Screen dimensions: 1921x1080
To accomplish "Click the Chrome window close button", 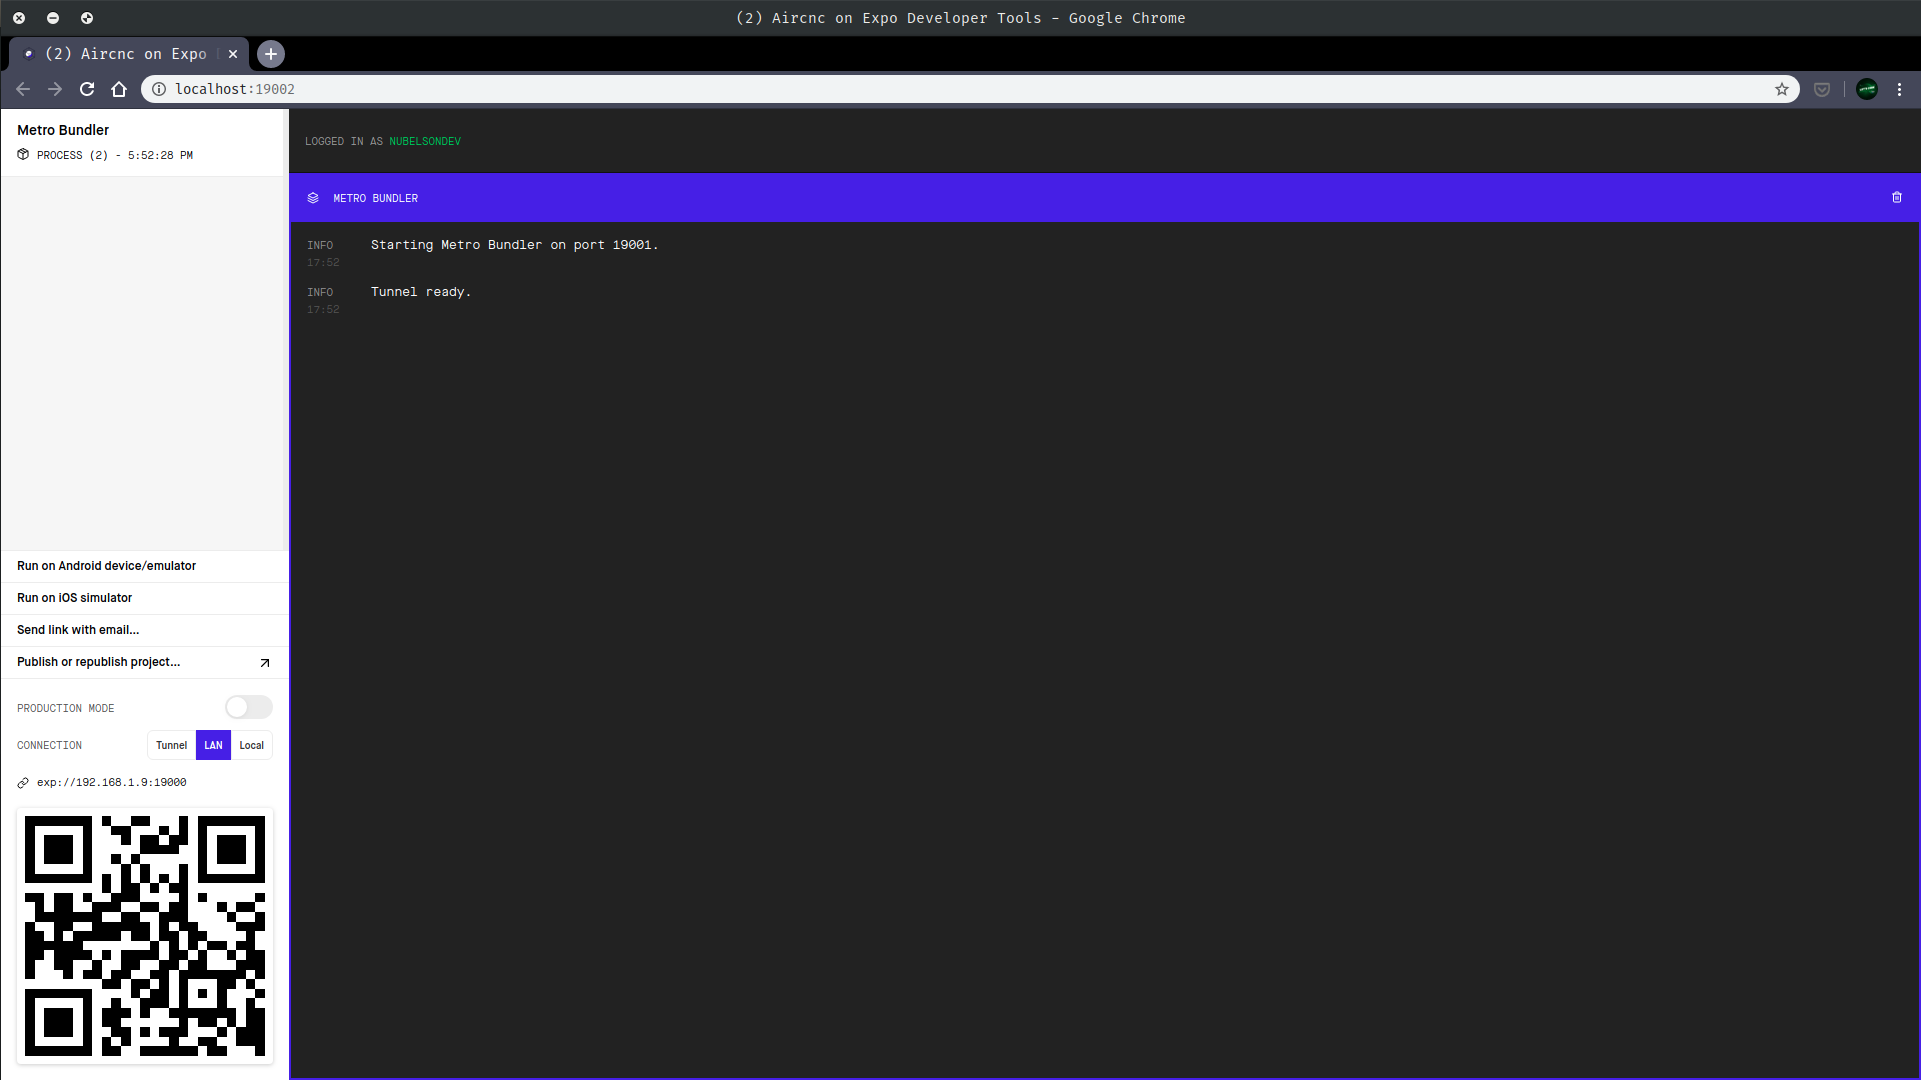I will click(x=19, y=18).
